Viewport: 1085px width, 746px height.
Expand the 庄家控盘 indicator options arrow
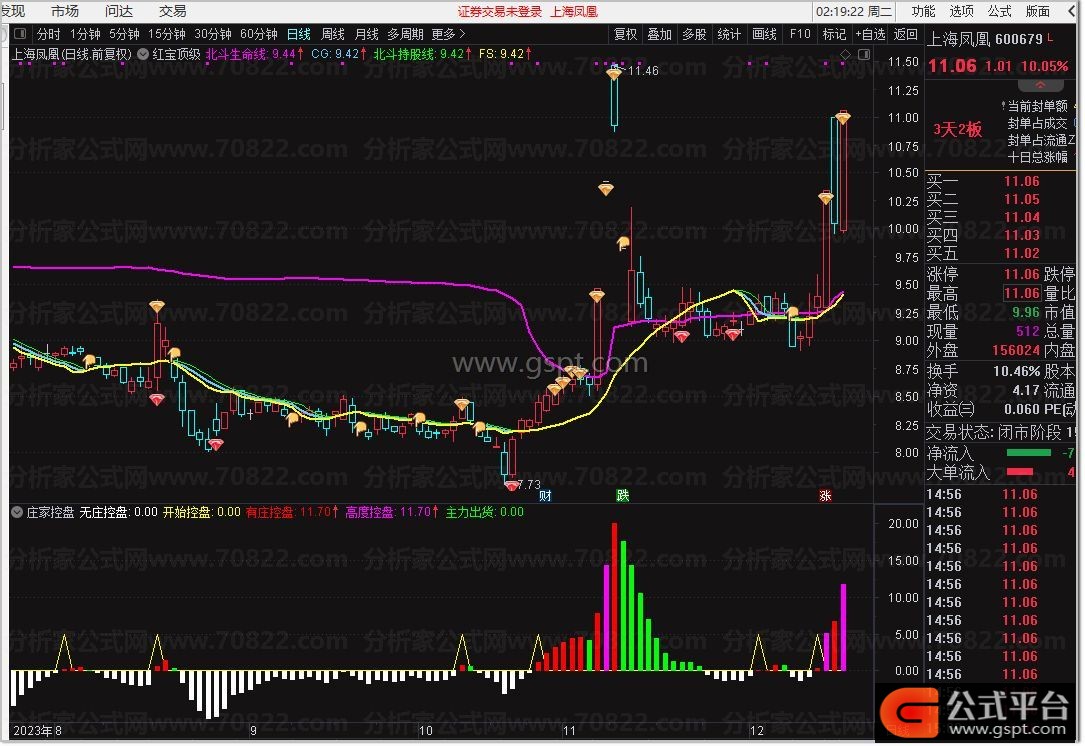(17, 513)
